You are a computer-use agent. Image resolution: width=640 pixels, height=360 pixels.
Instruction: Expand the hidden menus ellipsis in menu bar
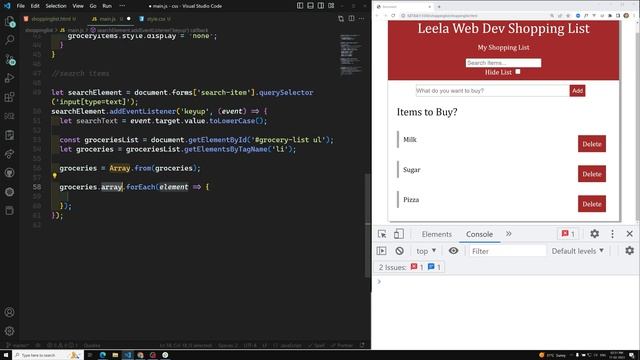[122, 6]
